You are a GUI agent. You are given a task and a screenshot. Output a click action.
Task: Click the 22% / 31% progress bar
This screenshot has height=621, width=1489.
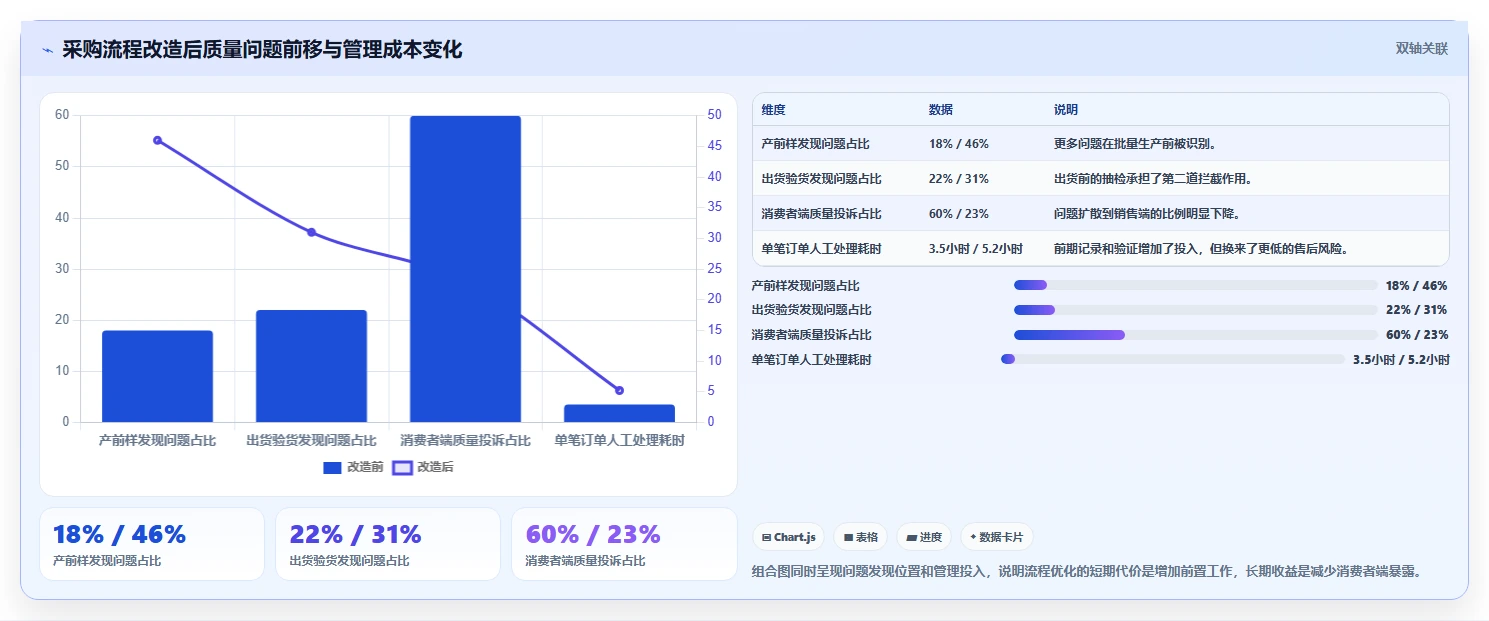(x=1195, y=310)
